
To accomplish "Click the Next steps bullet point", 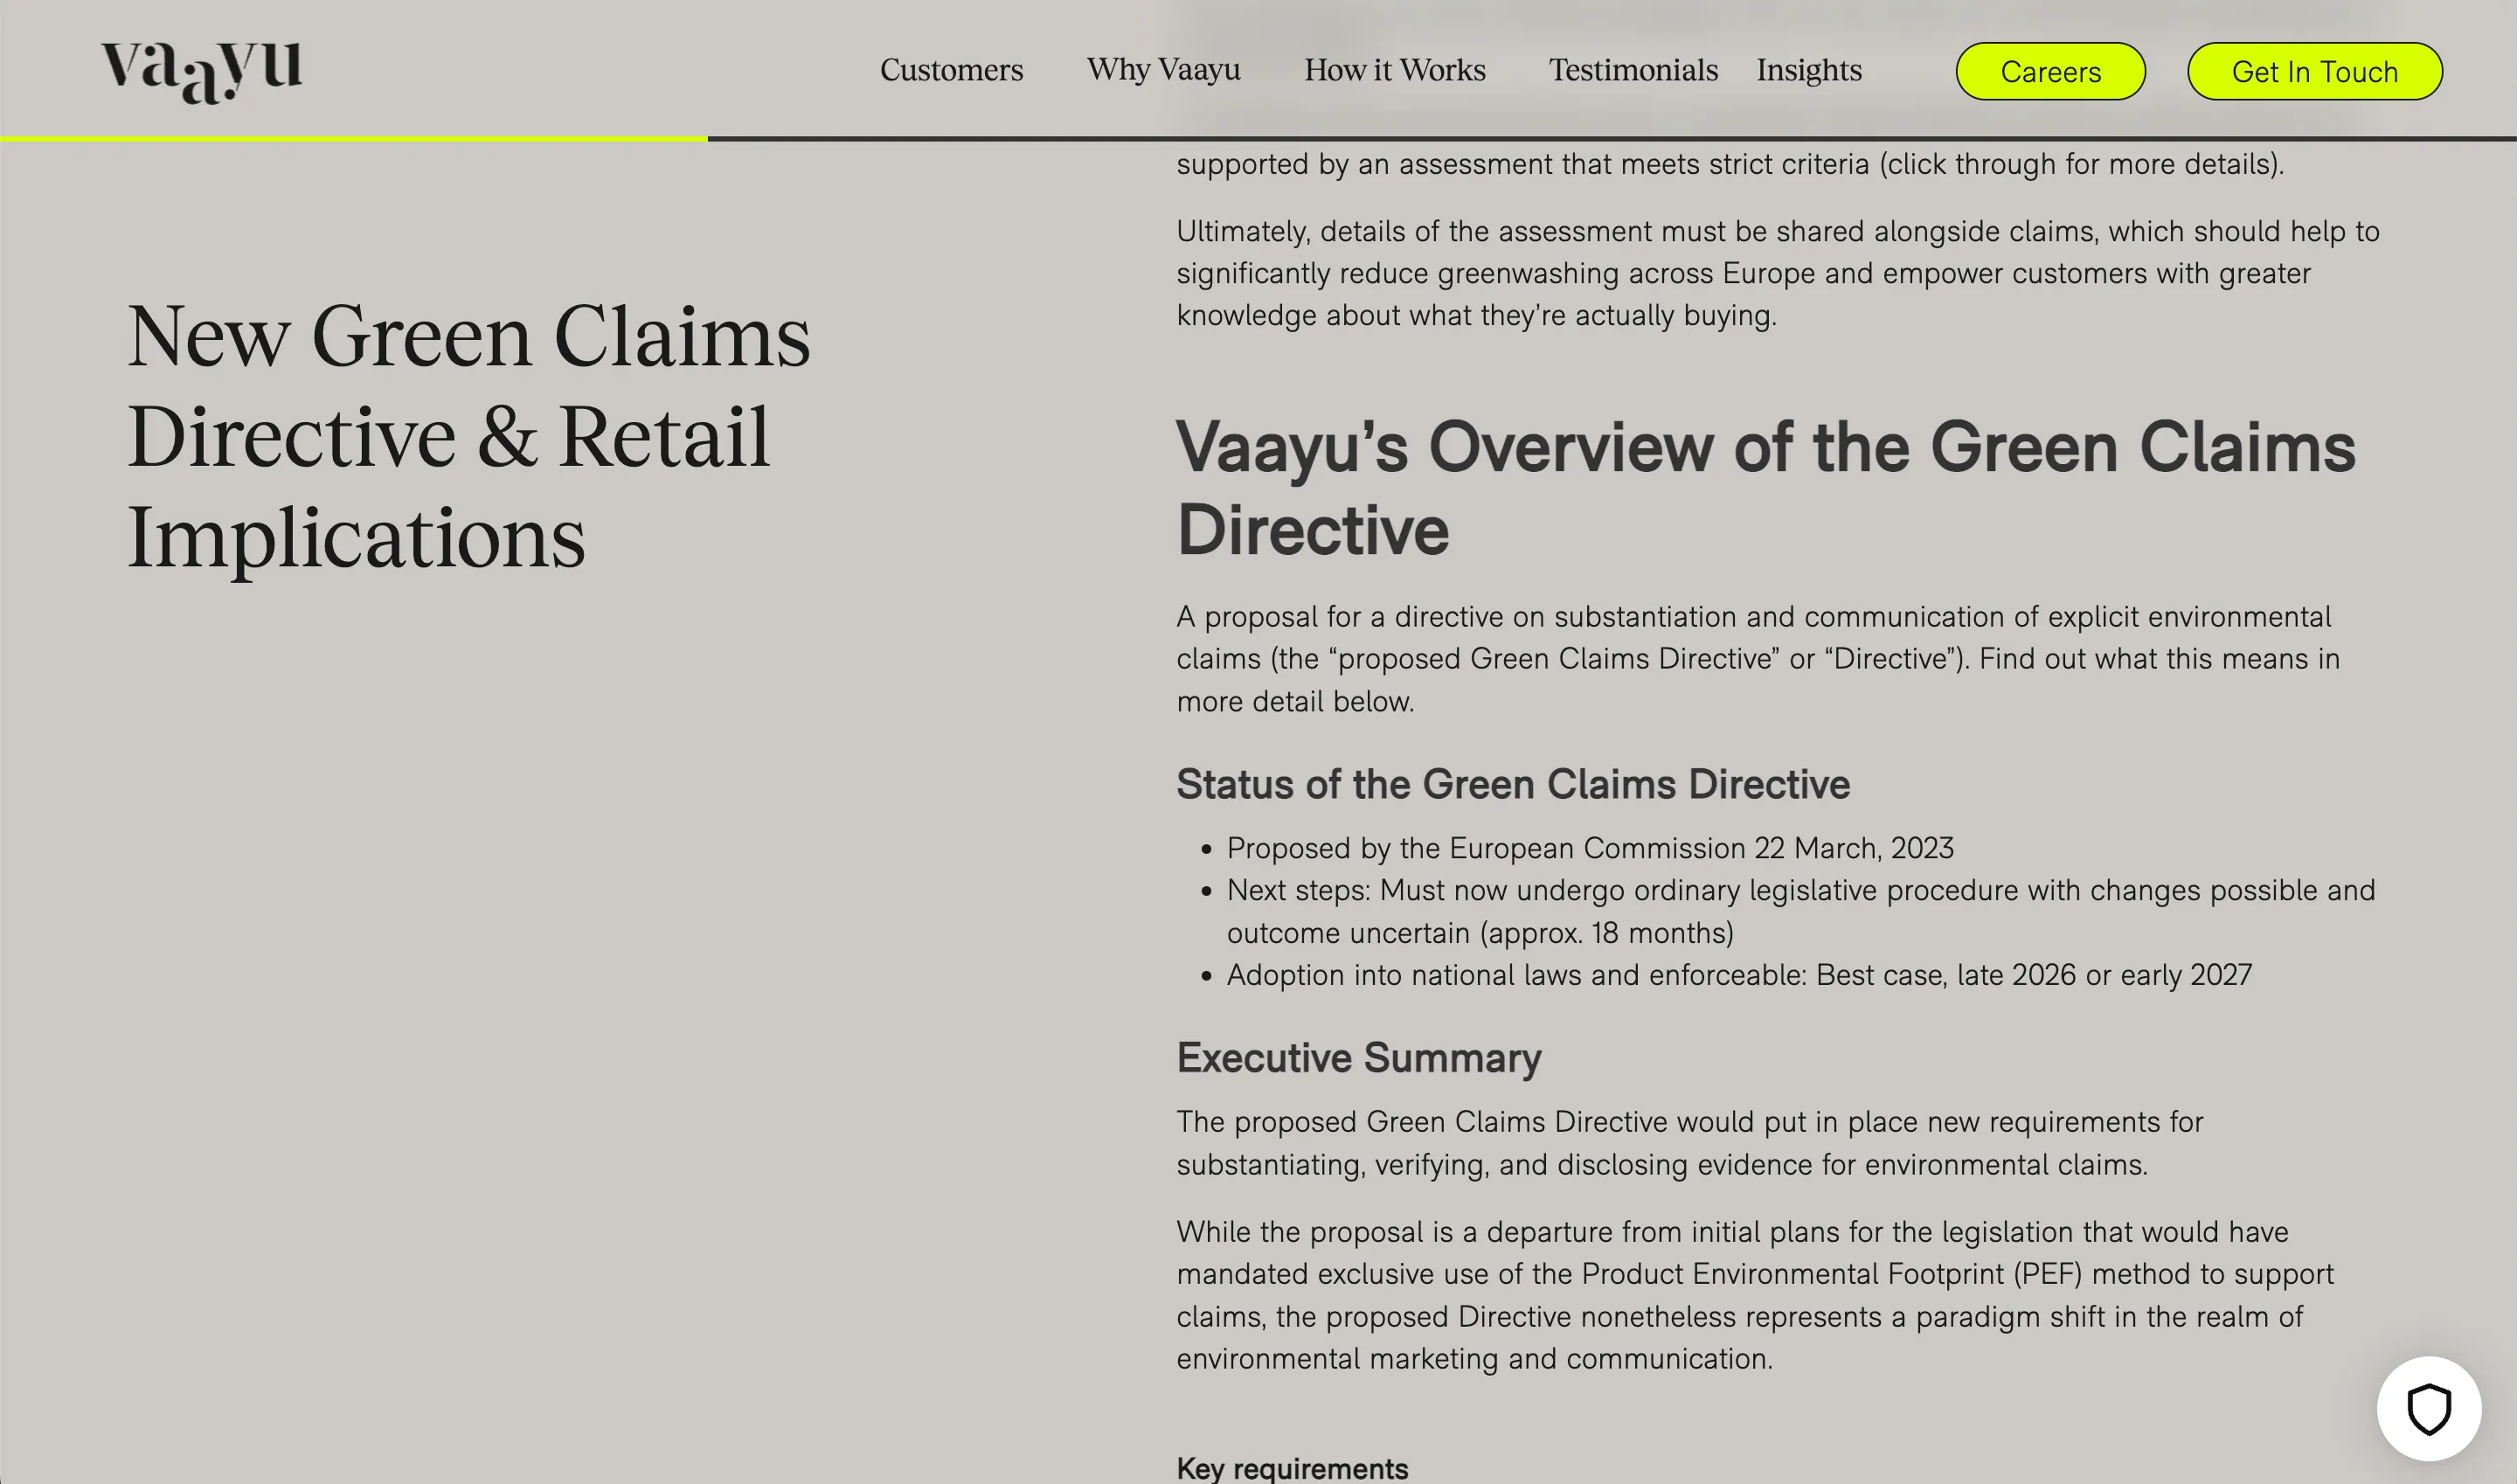I will 1799,911.
